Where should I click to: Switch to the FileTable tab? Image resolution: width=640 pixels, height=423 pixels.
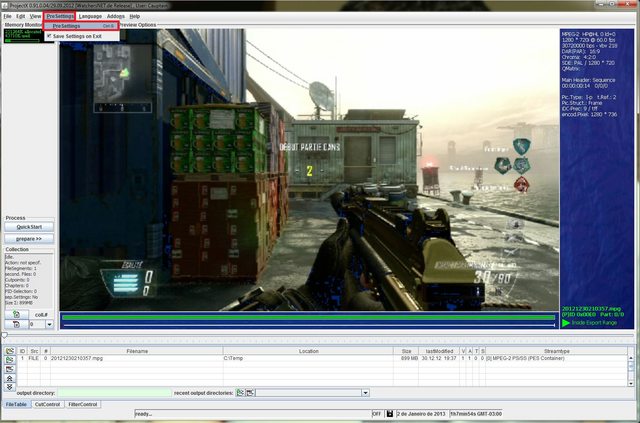click(16, 404)
